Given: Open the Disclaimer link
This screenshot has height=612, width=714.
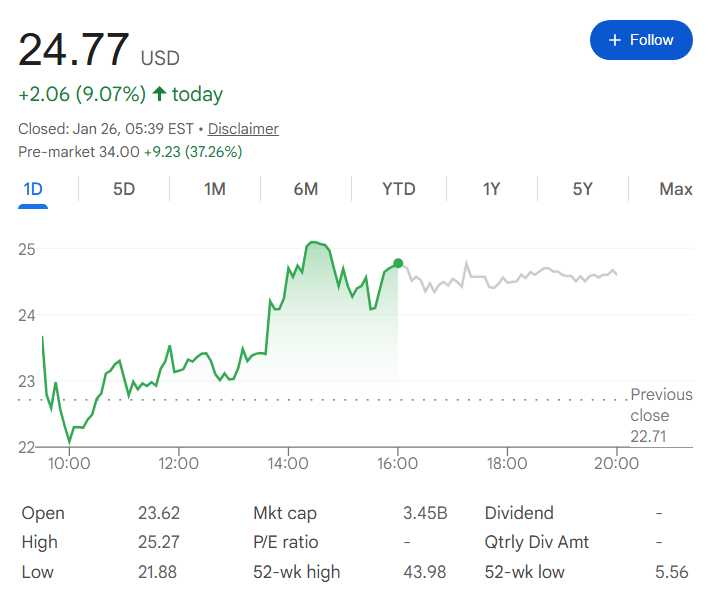Looking at the screenshot, I should coord(243,129).
